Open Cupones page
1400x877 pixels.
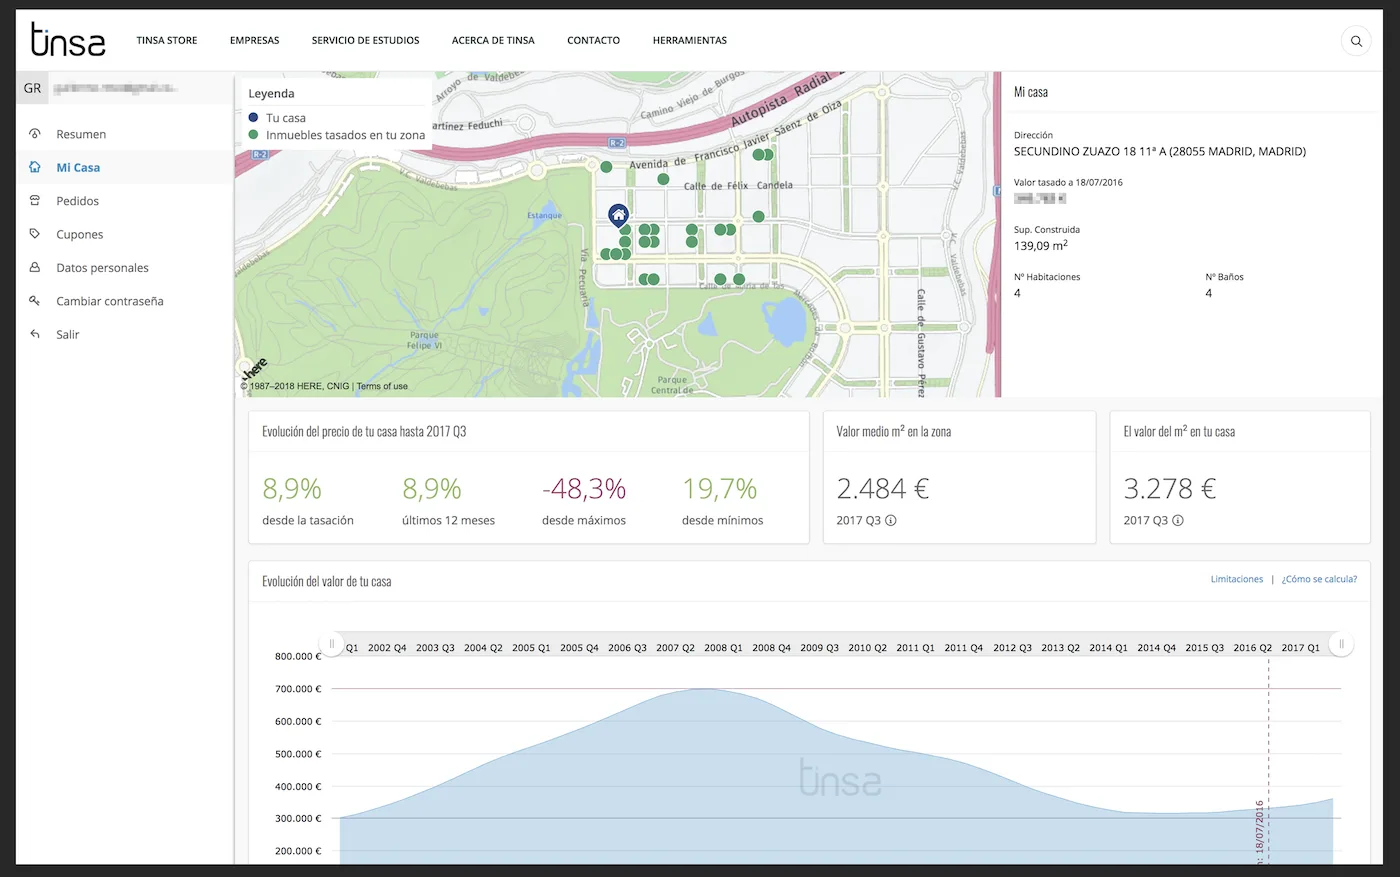[x=80, y=234]
